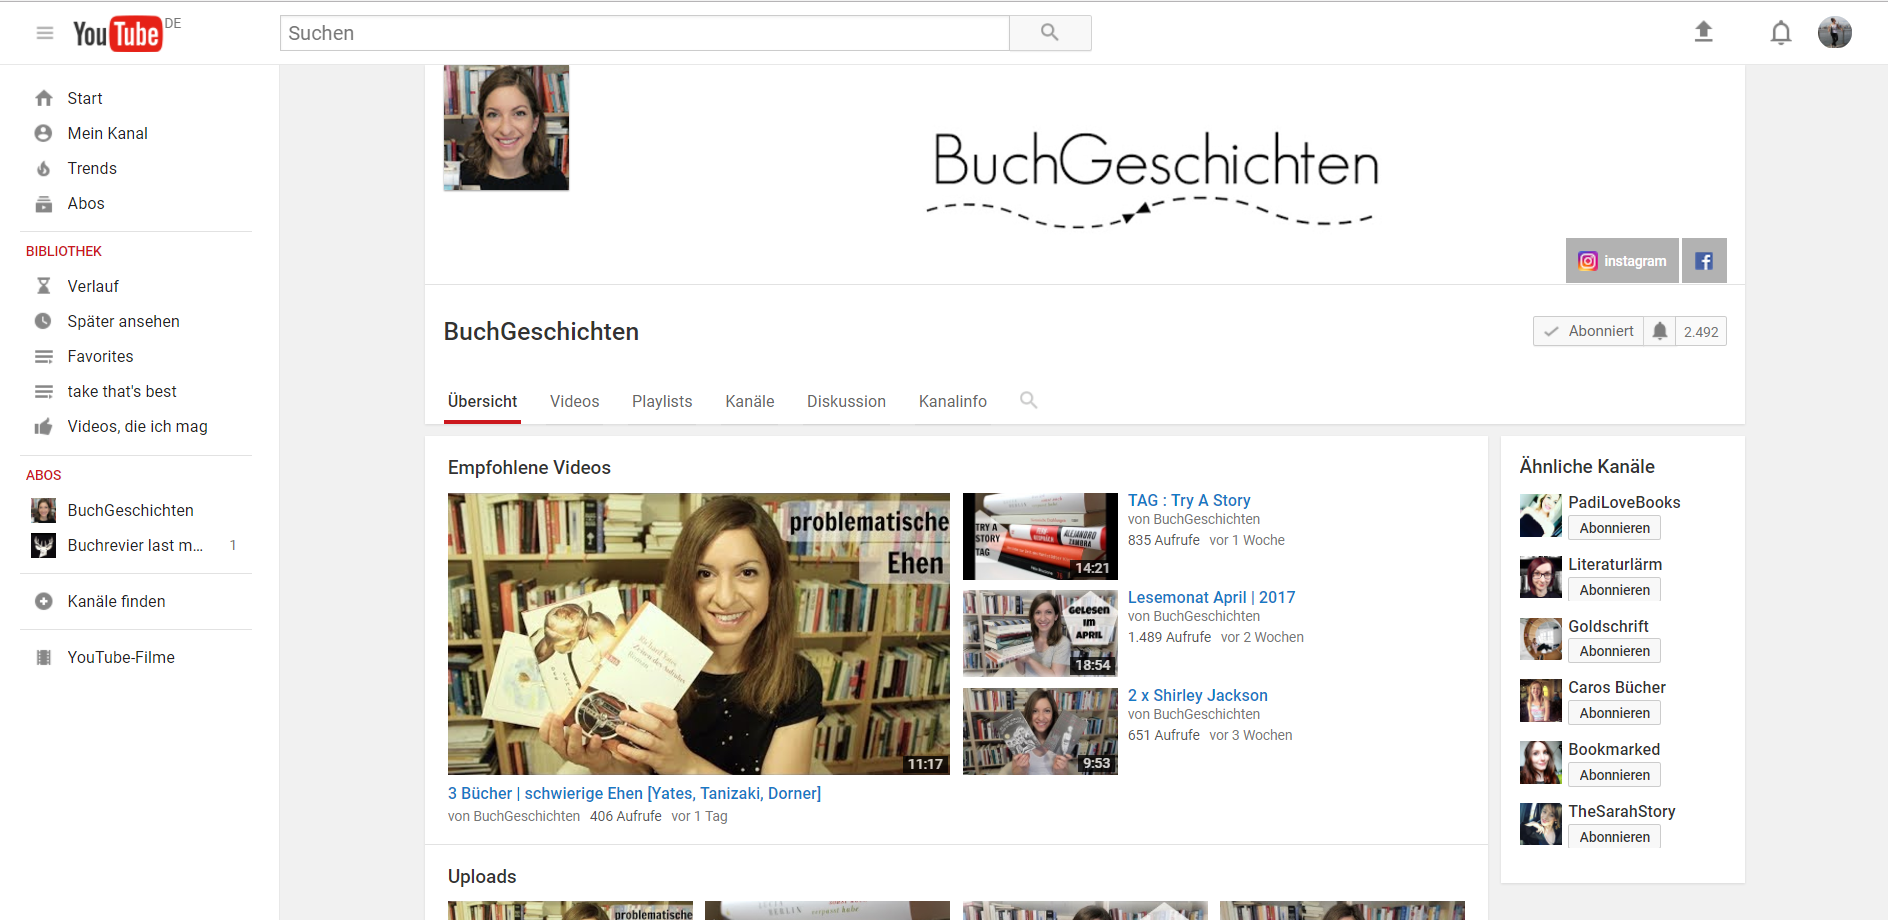Screen dimensions: 1888x920
Task: Toggle the channel notification bell
Action: (1660, 331)
